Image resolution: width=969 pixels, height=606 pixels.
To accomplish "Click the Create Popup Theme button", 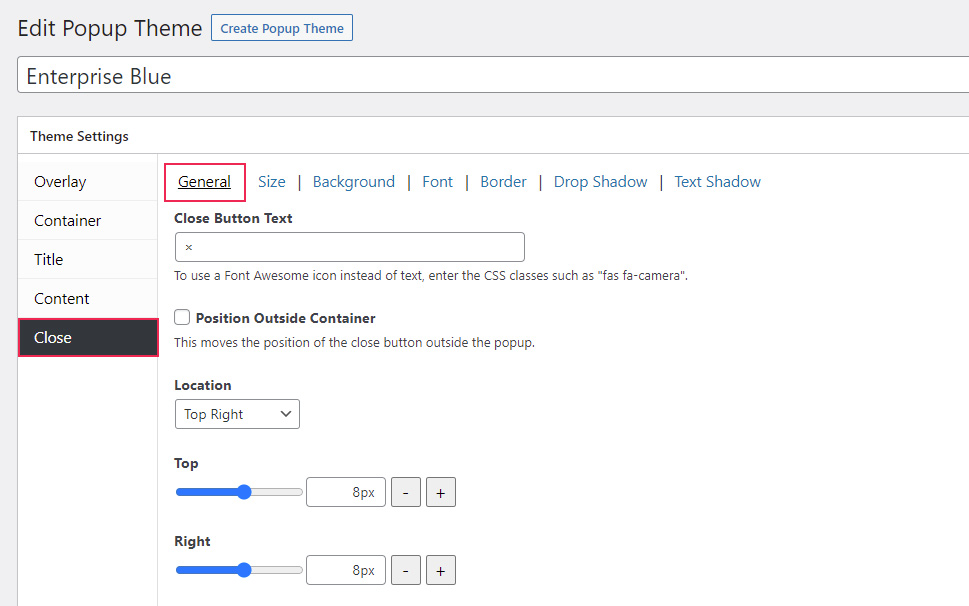I will click(281, 27).
